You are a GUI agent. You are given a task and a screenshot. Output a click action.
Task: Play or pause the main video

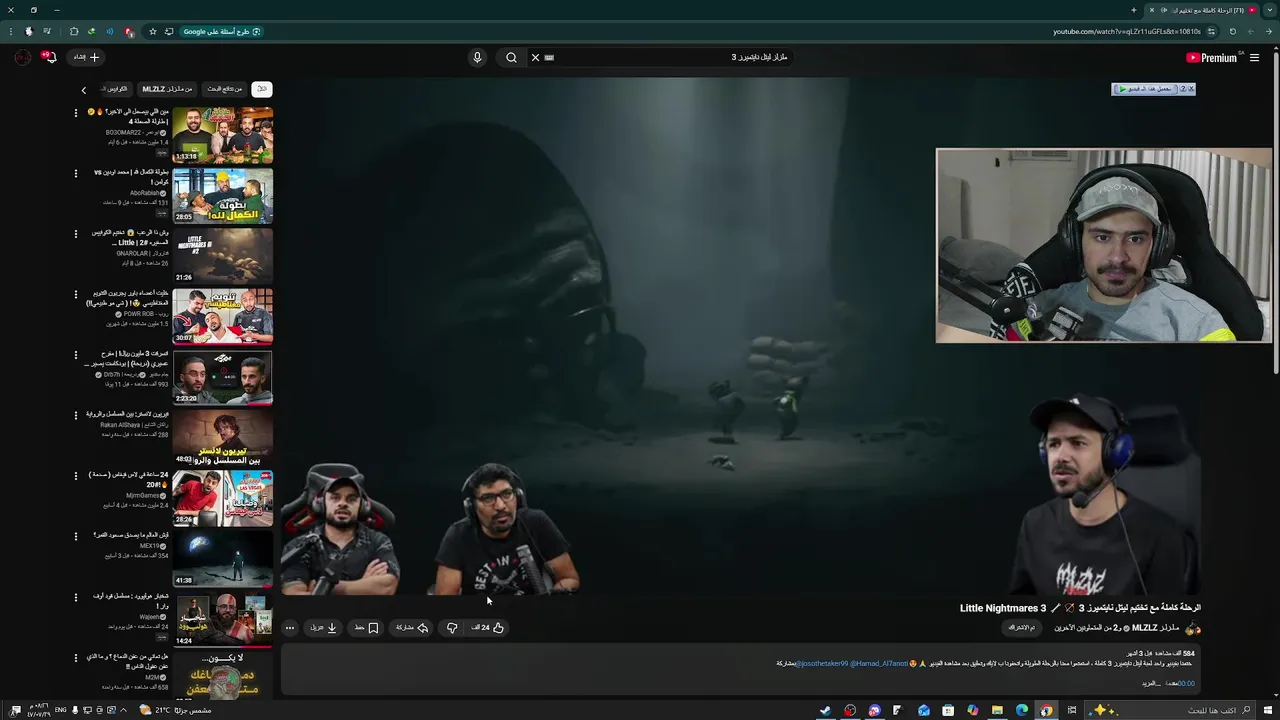pos(740,335)
